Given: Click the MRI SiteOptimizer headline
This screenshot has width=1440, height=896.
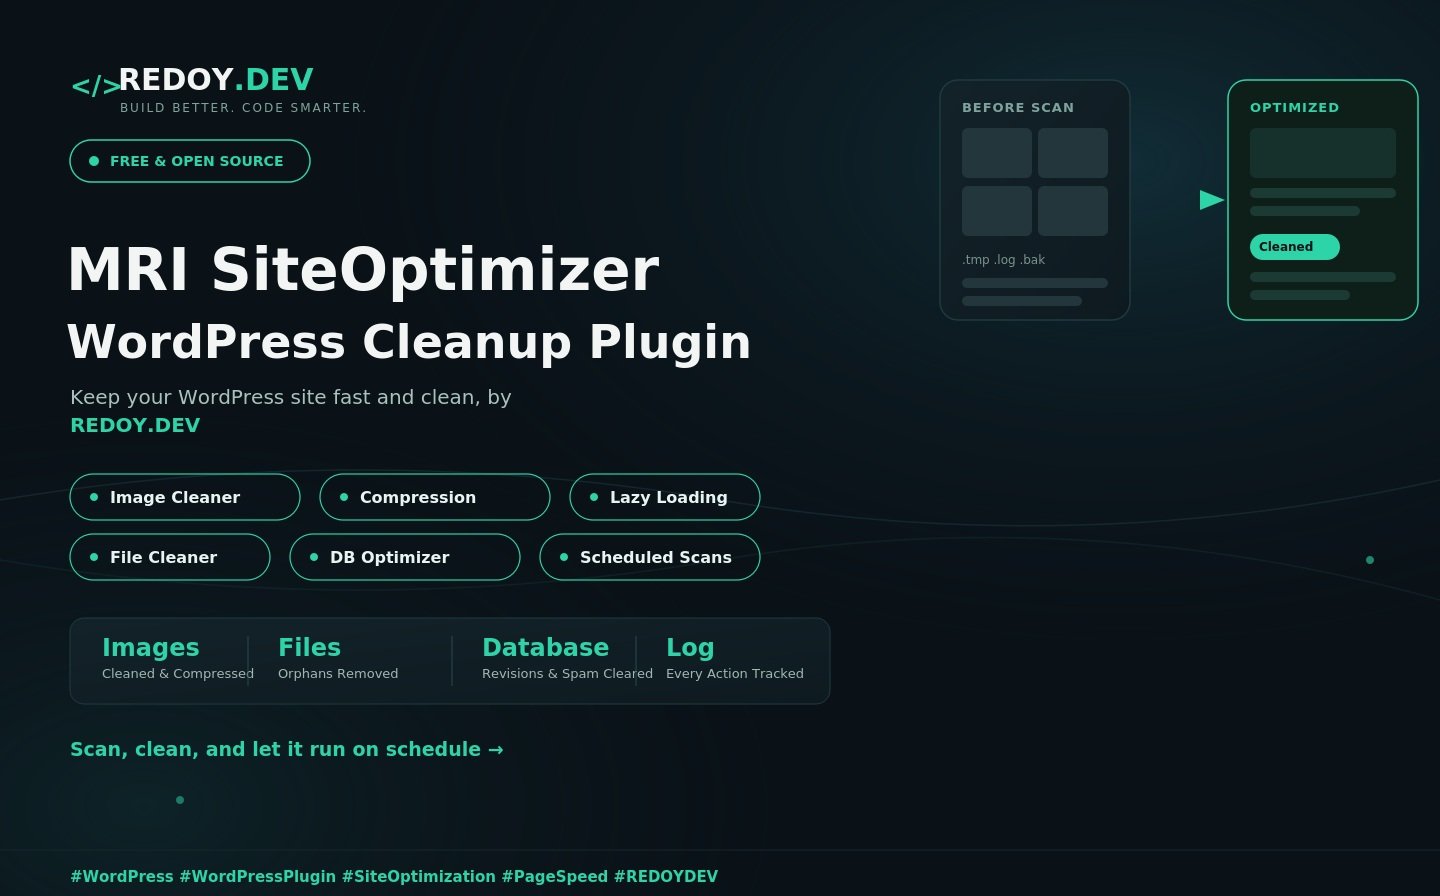Looking at the screenshot, I should pos(363,269).
